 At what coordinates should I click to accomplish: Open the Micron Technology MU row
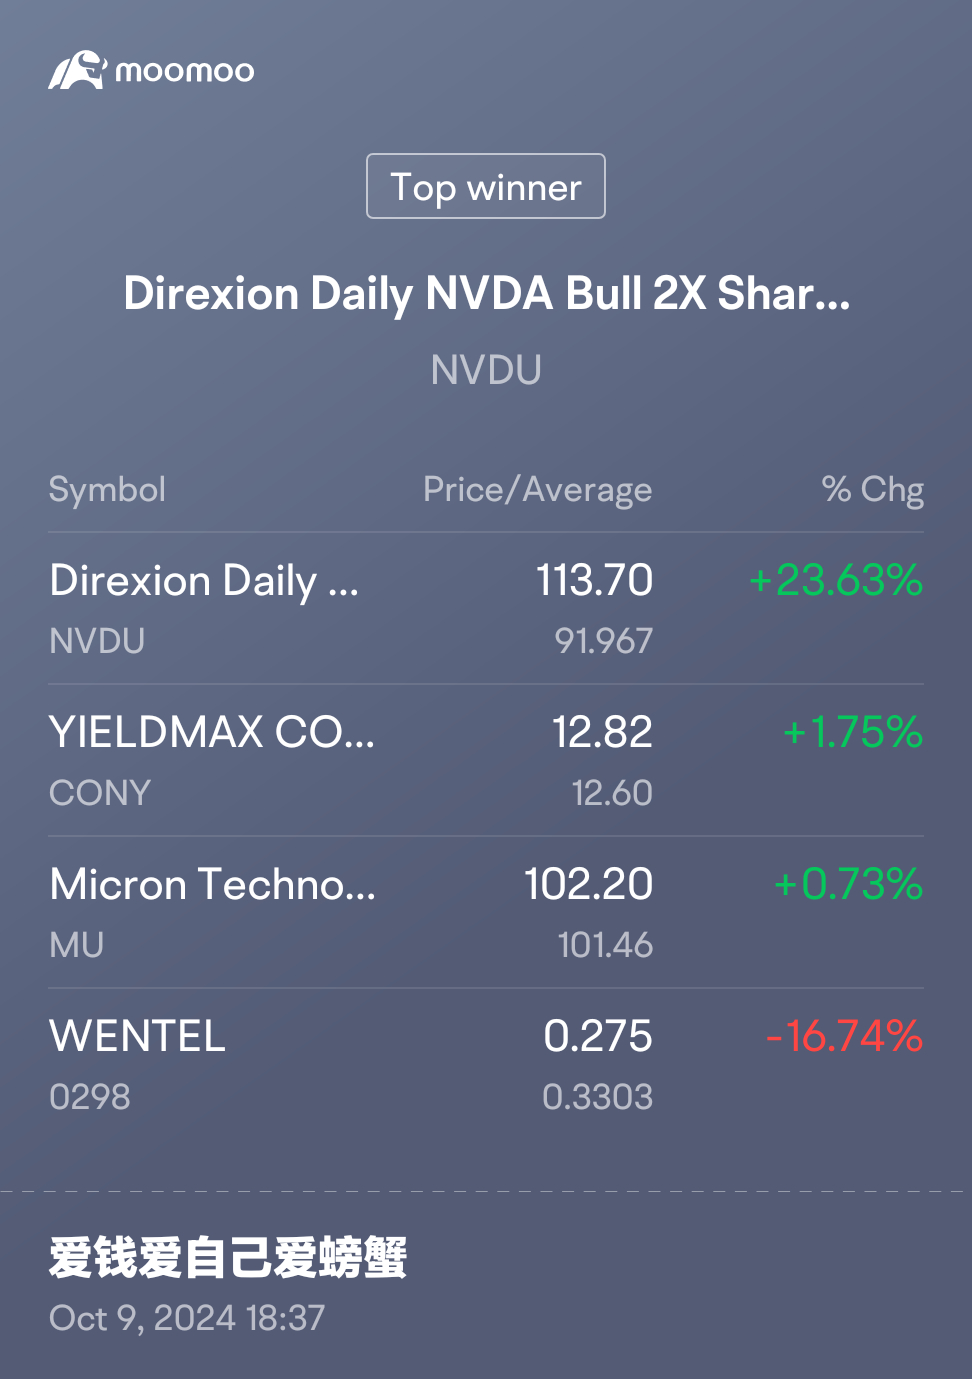pyautogui.click(x=486, y=912)
